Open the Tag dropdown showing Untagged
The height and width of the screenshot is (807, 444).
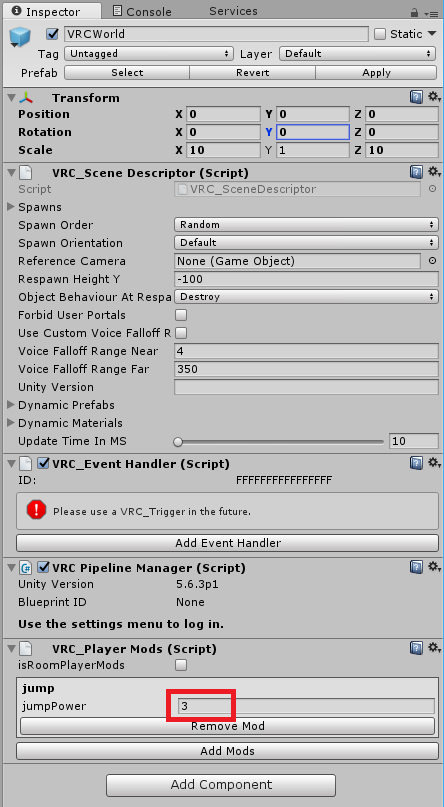[x=149, y=54]
